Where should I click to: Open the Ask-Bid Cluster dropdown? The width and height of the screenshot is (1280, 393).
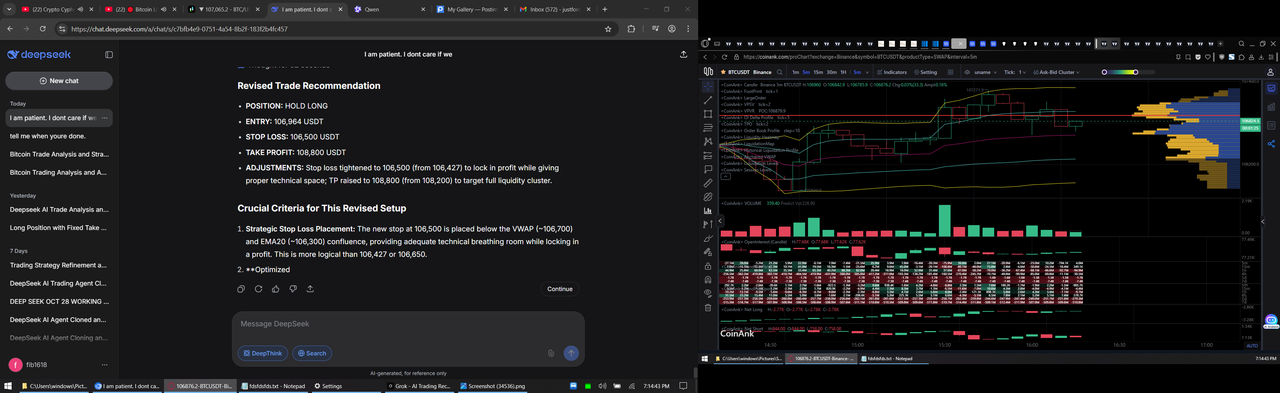tap(1056, 72)
